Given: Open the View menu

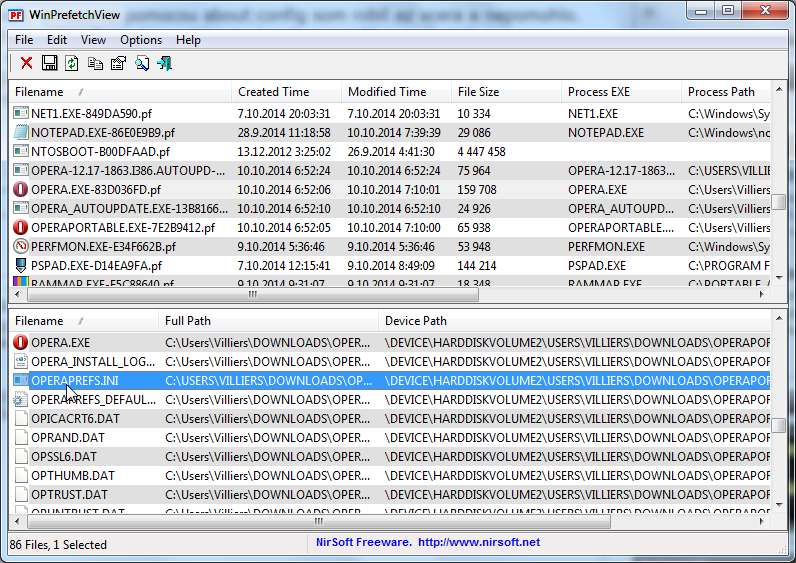Looking at the screenshot, I should click(x=93, y=40).
